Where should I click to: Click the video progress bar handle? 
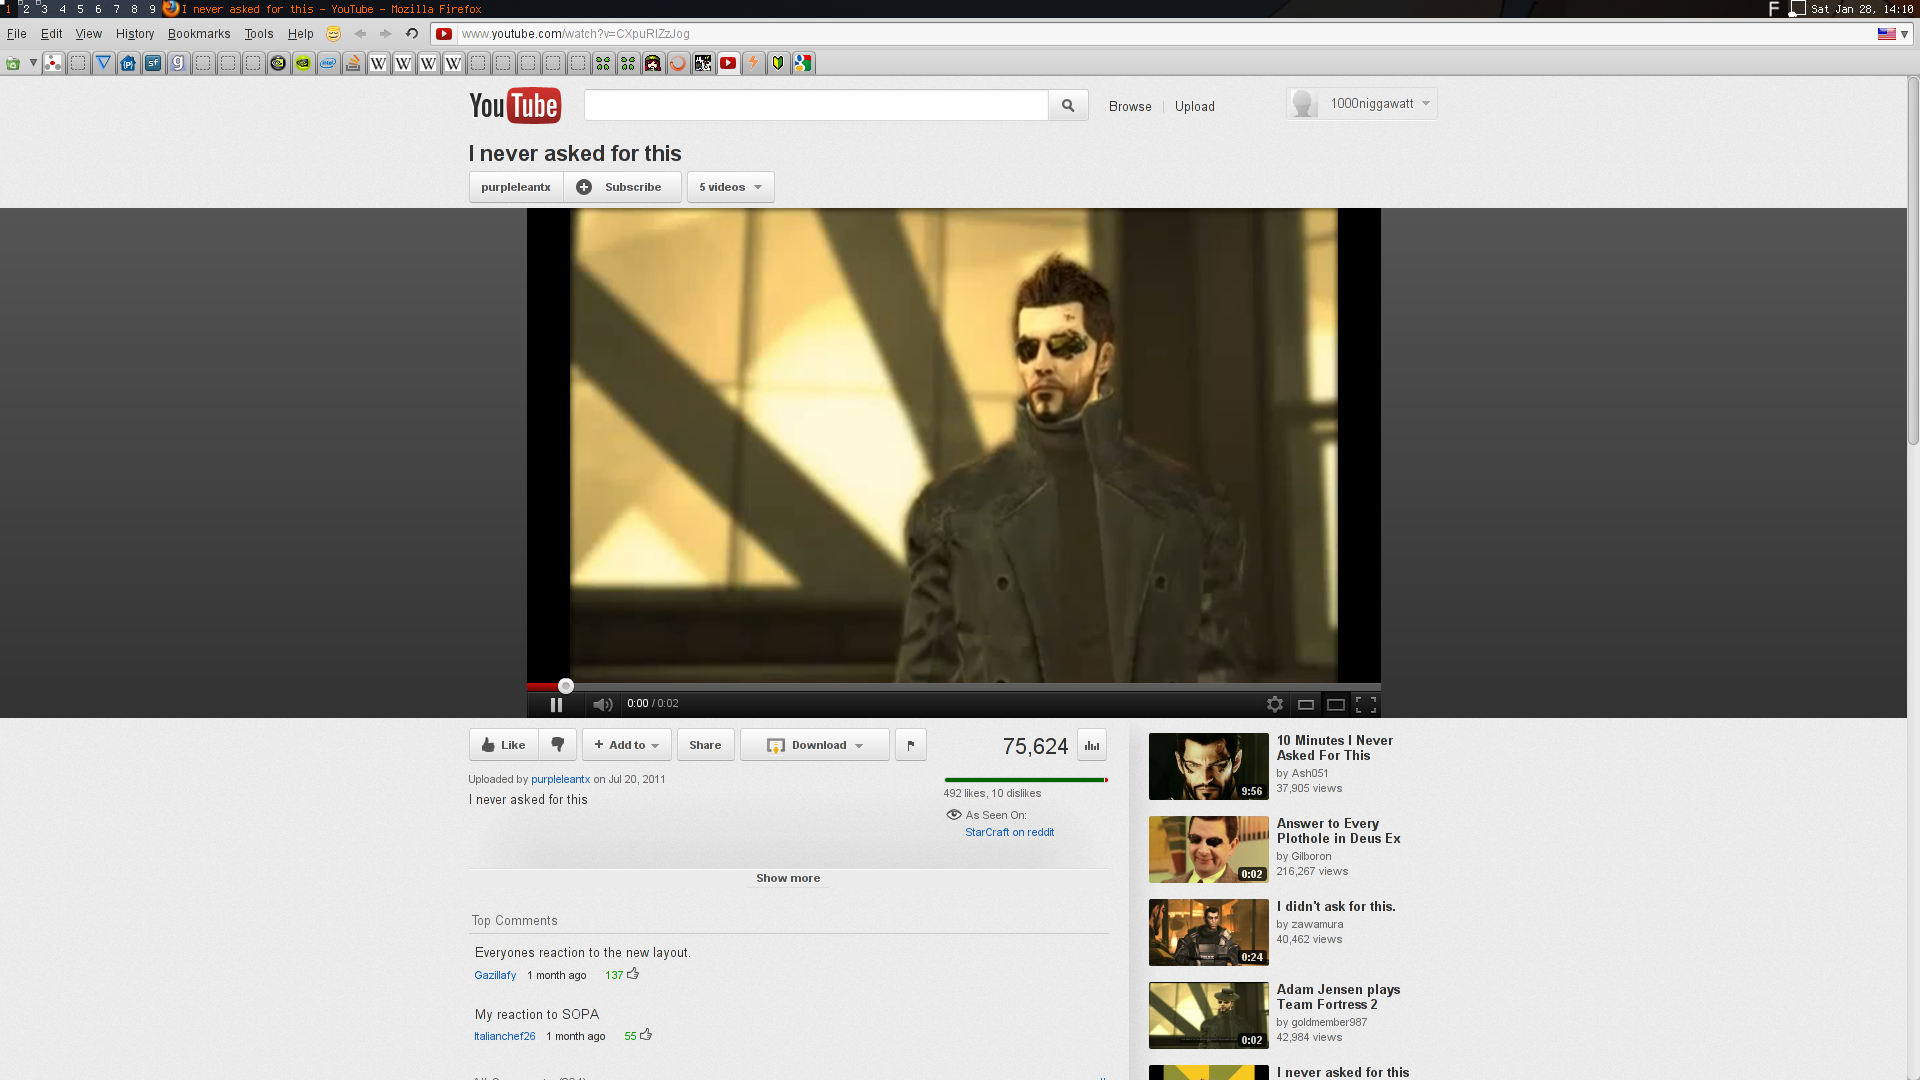[566, 686]
